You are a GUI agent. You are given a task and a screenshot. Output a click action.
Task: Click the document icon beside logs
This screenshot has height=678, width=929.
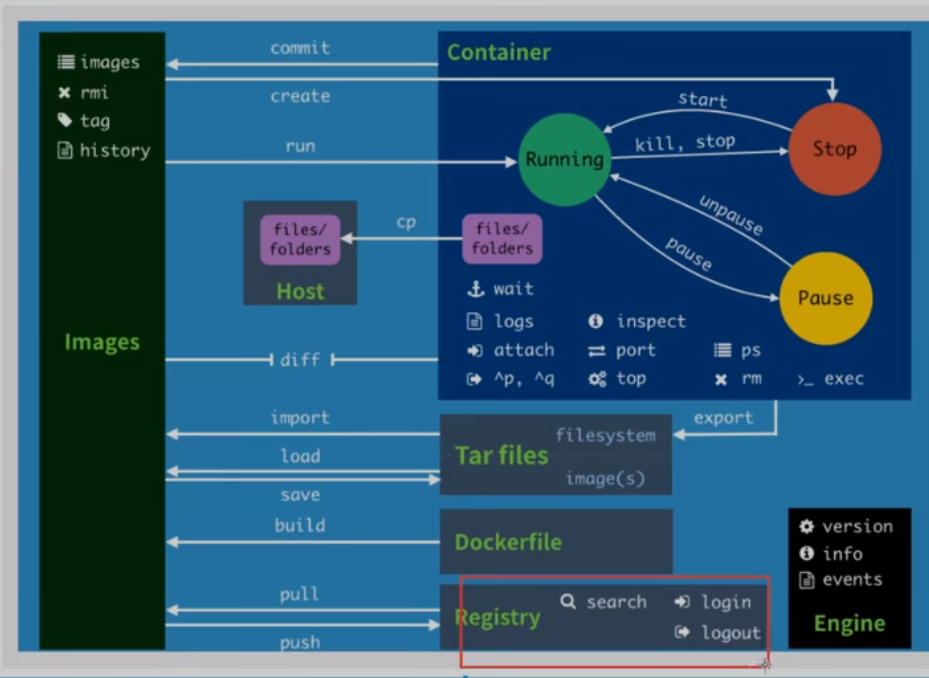click(x=474, y=321)
